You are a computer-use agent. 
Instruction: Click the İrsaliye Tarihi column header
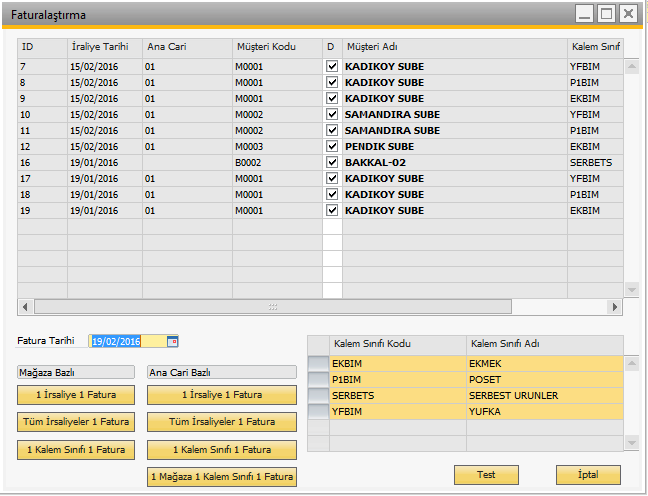pyautogui.click(x=104, y=47)
